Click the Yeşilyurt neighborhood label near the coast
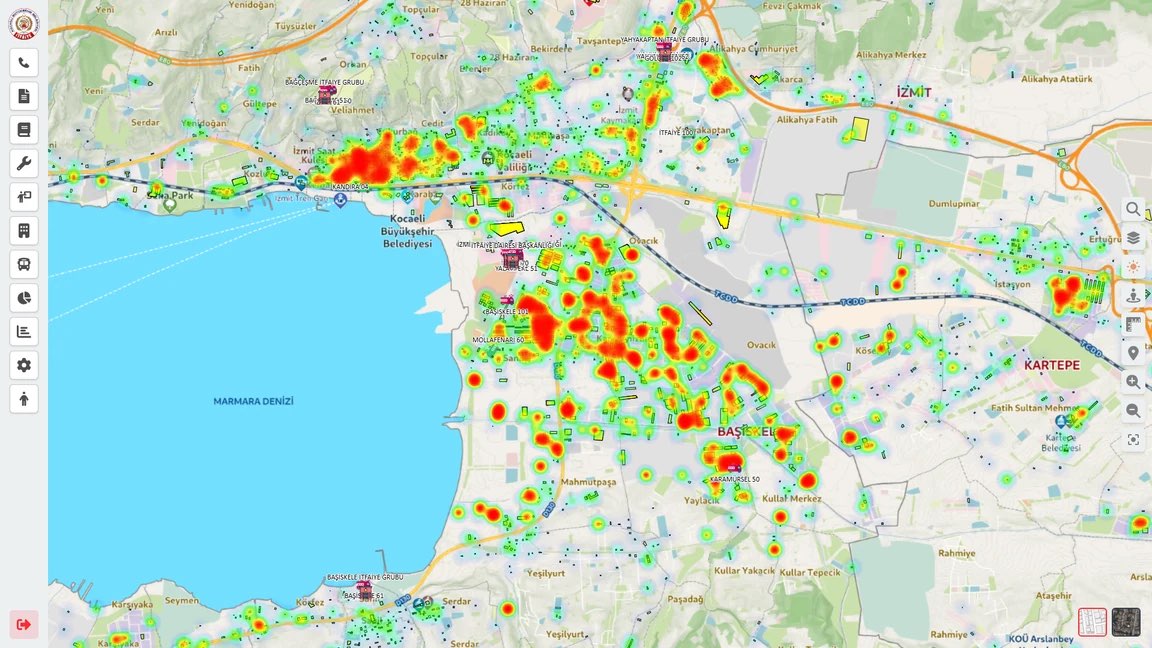Image resolution: width=1152 pixels, height=648 pixels. point(546,573)
